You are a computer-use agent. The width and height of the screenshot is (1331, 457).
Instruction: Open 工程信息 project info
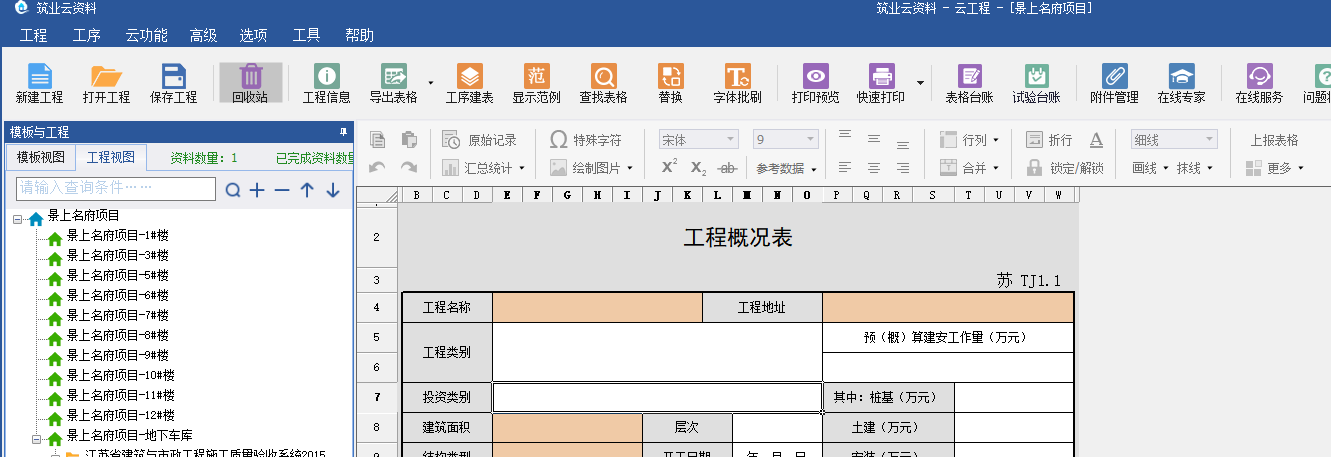[x=327, y=84]
